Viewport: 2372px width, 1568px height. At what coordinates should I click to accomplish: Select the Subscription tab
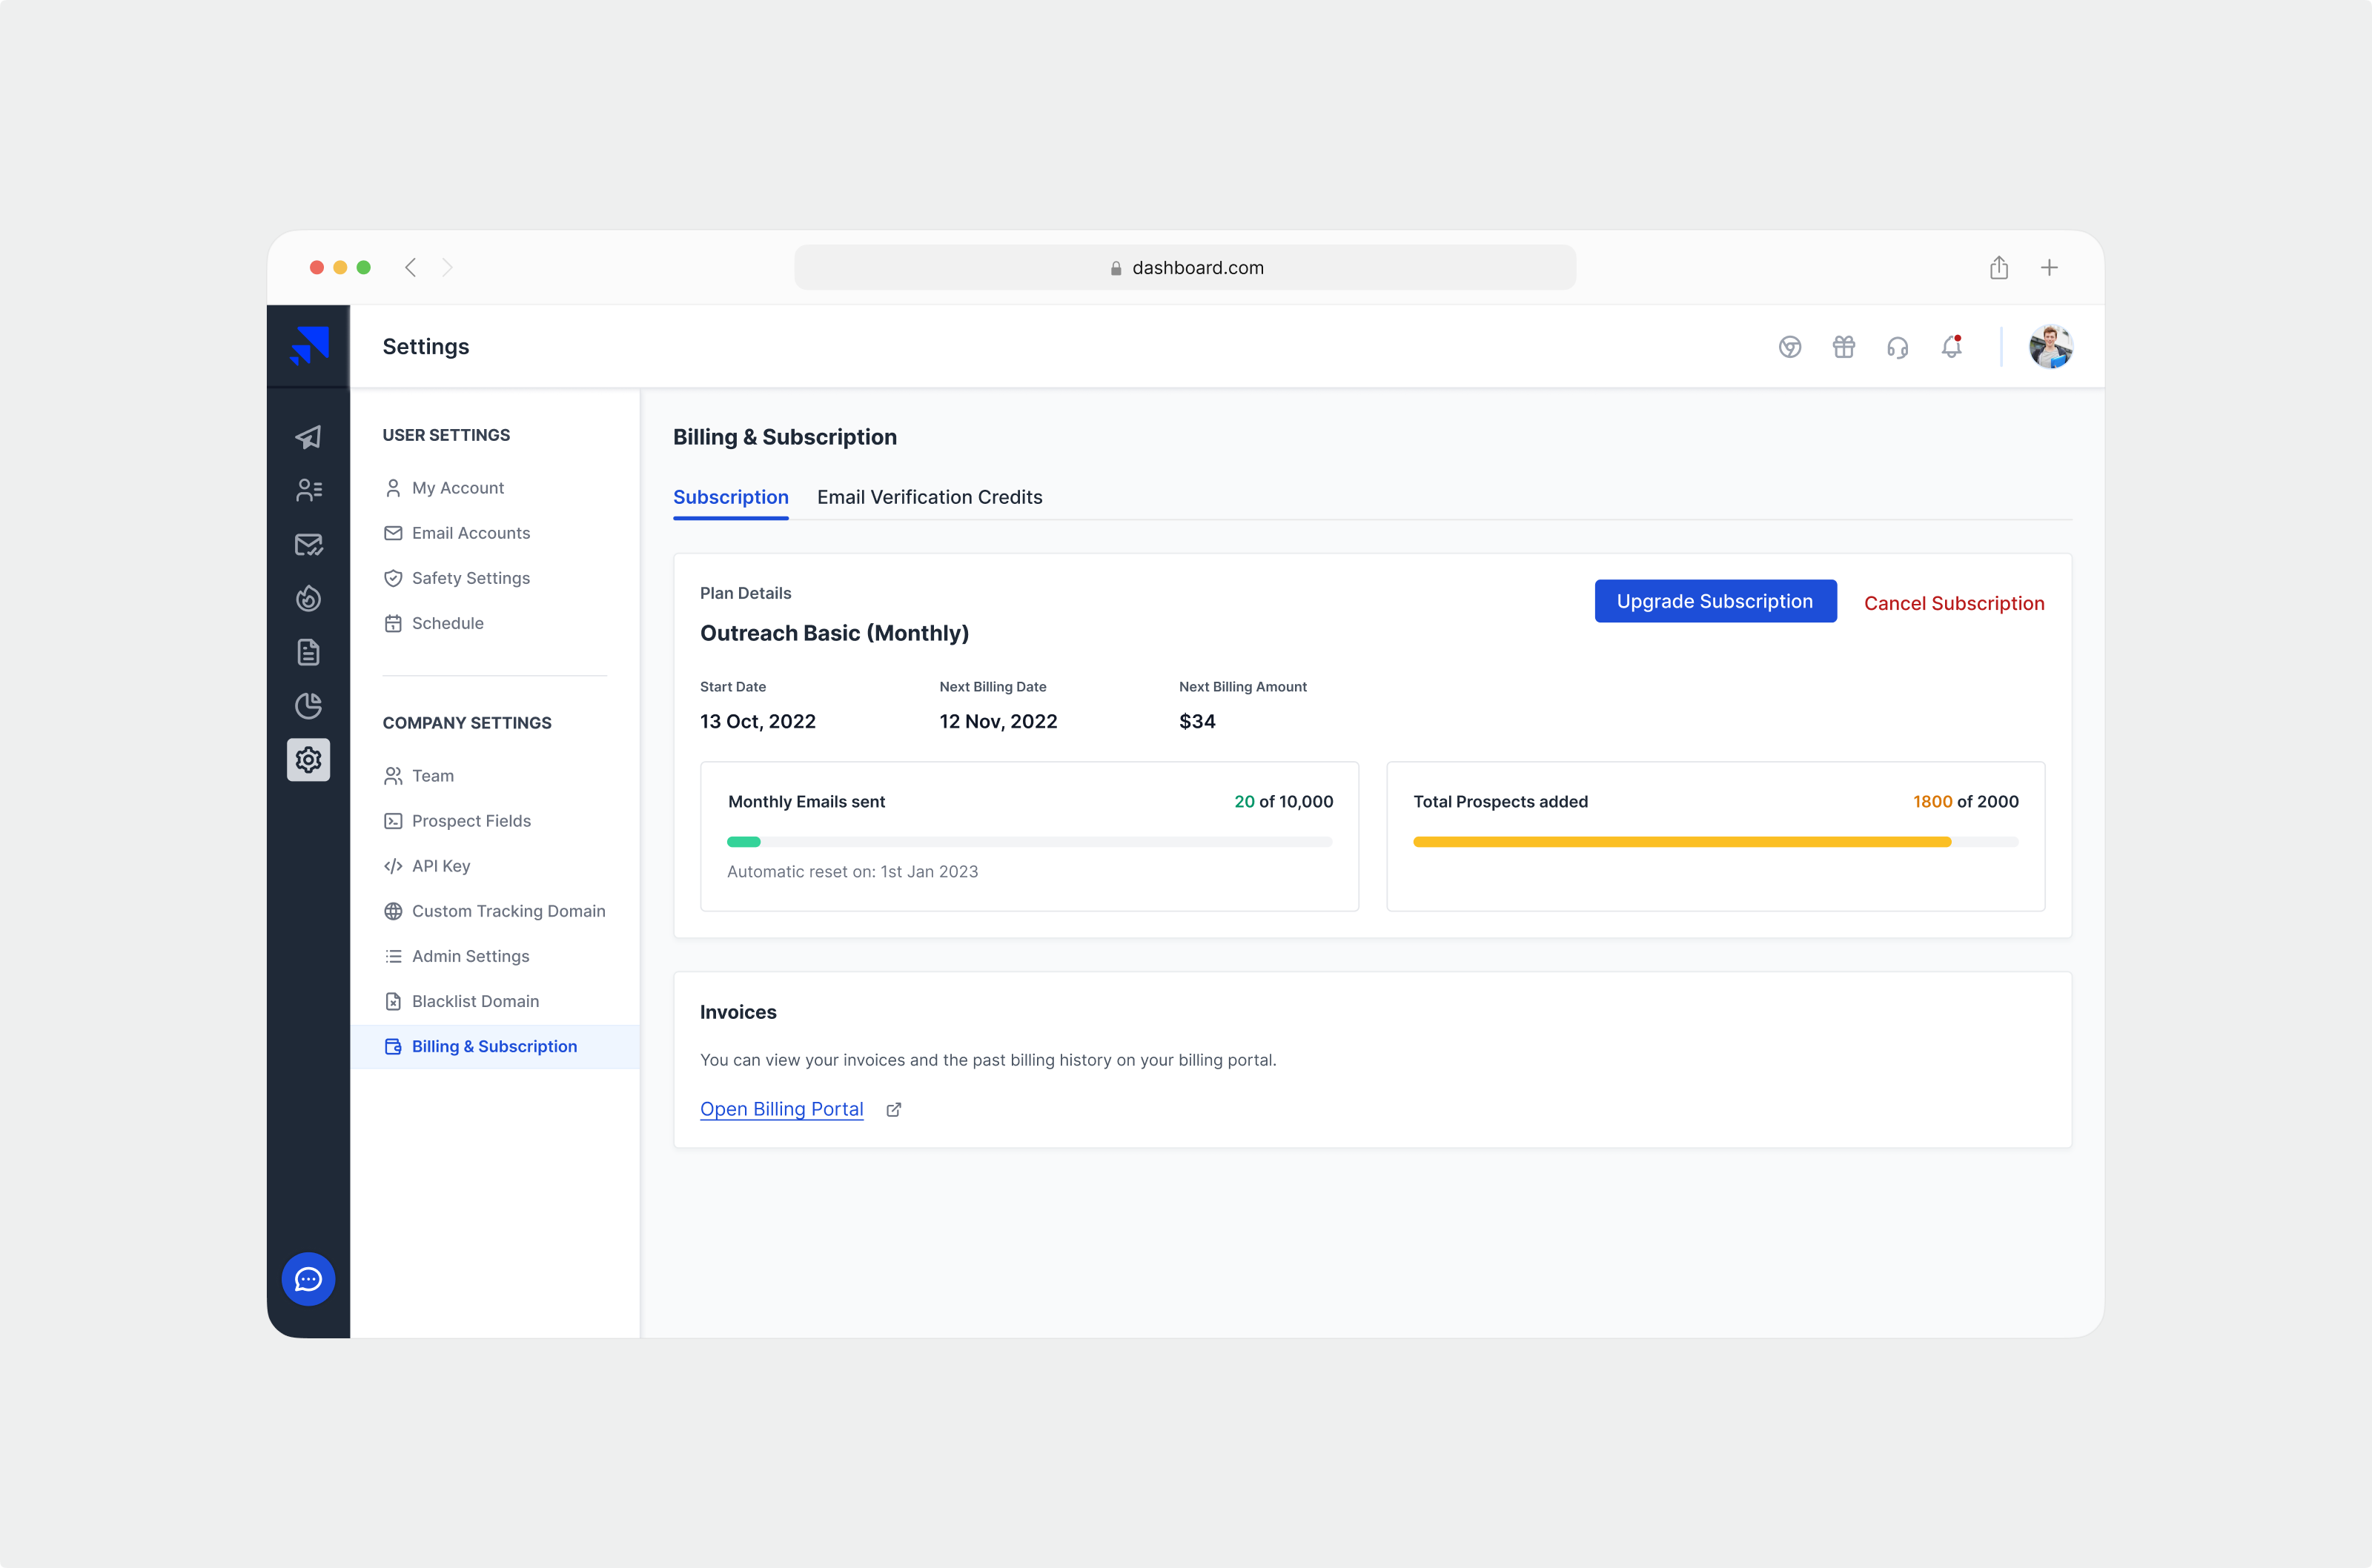click(731, 497)
